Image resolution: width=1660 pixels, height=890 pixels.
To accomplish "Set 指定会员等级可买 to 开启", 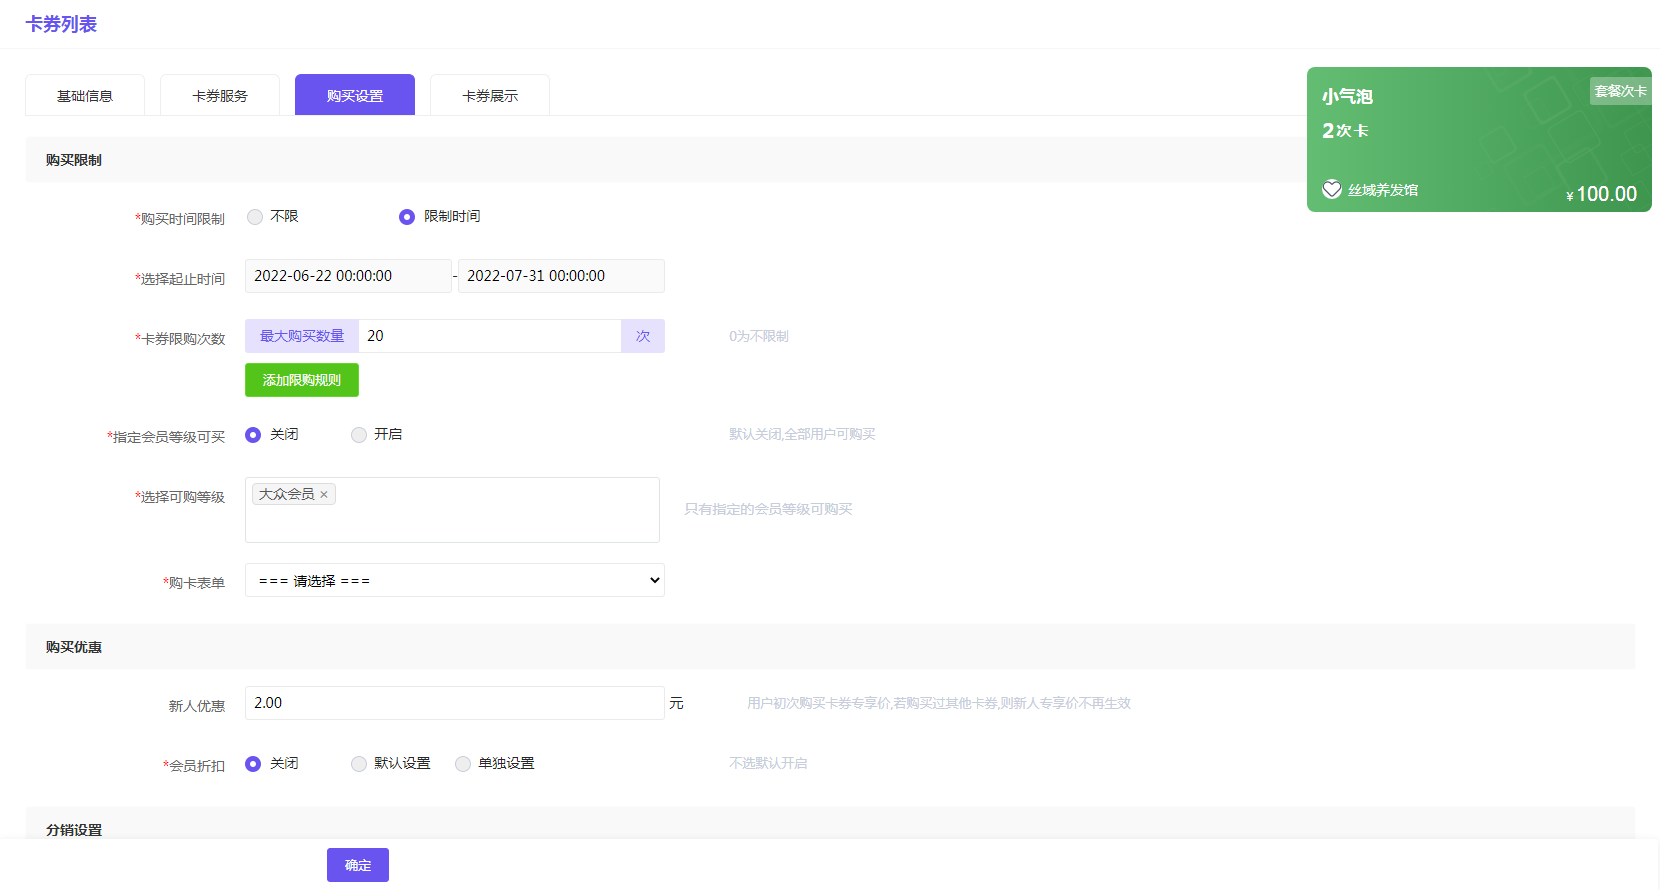I will coord(359,435).
